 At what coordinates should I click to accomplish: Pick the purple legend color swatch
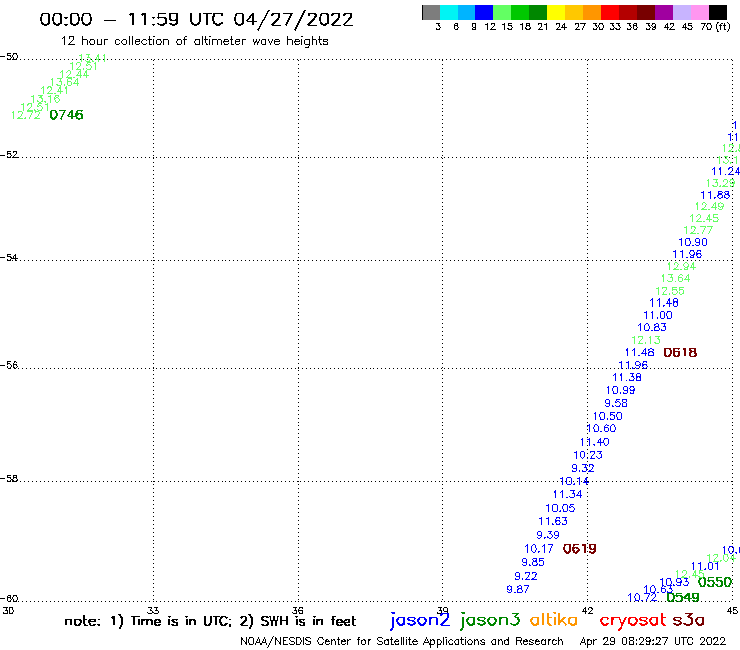pos(664,12)
